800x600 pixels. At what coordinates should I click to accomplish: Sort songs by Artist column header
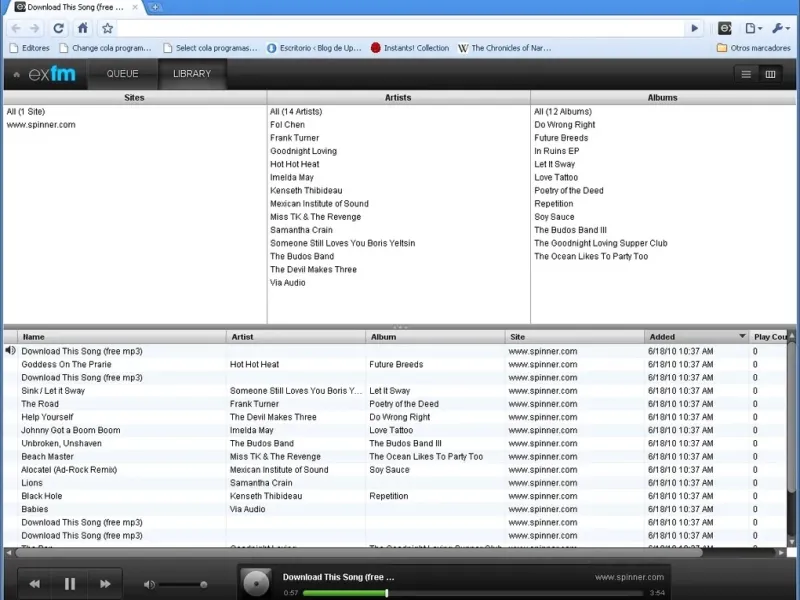tap(296, 337)
